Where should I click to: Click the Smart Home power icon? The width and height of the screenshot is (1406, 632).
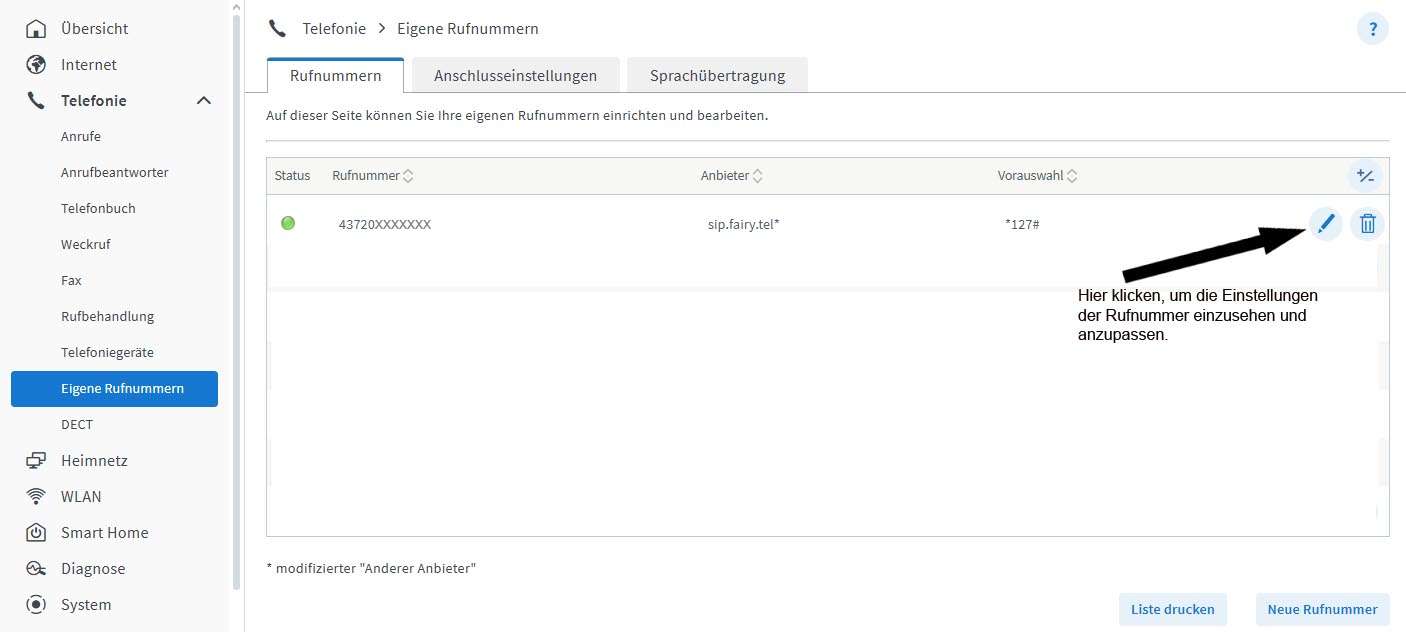pos(36,533)
